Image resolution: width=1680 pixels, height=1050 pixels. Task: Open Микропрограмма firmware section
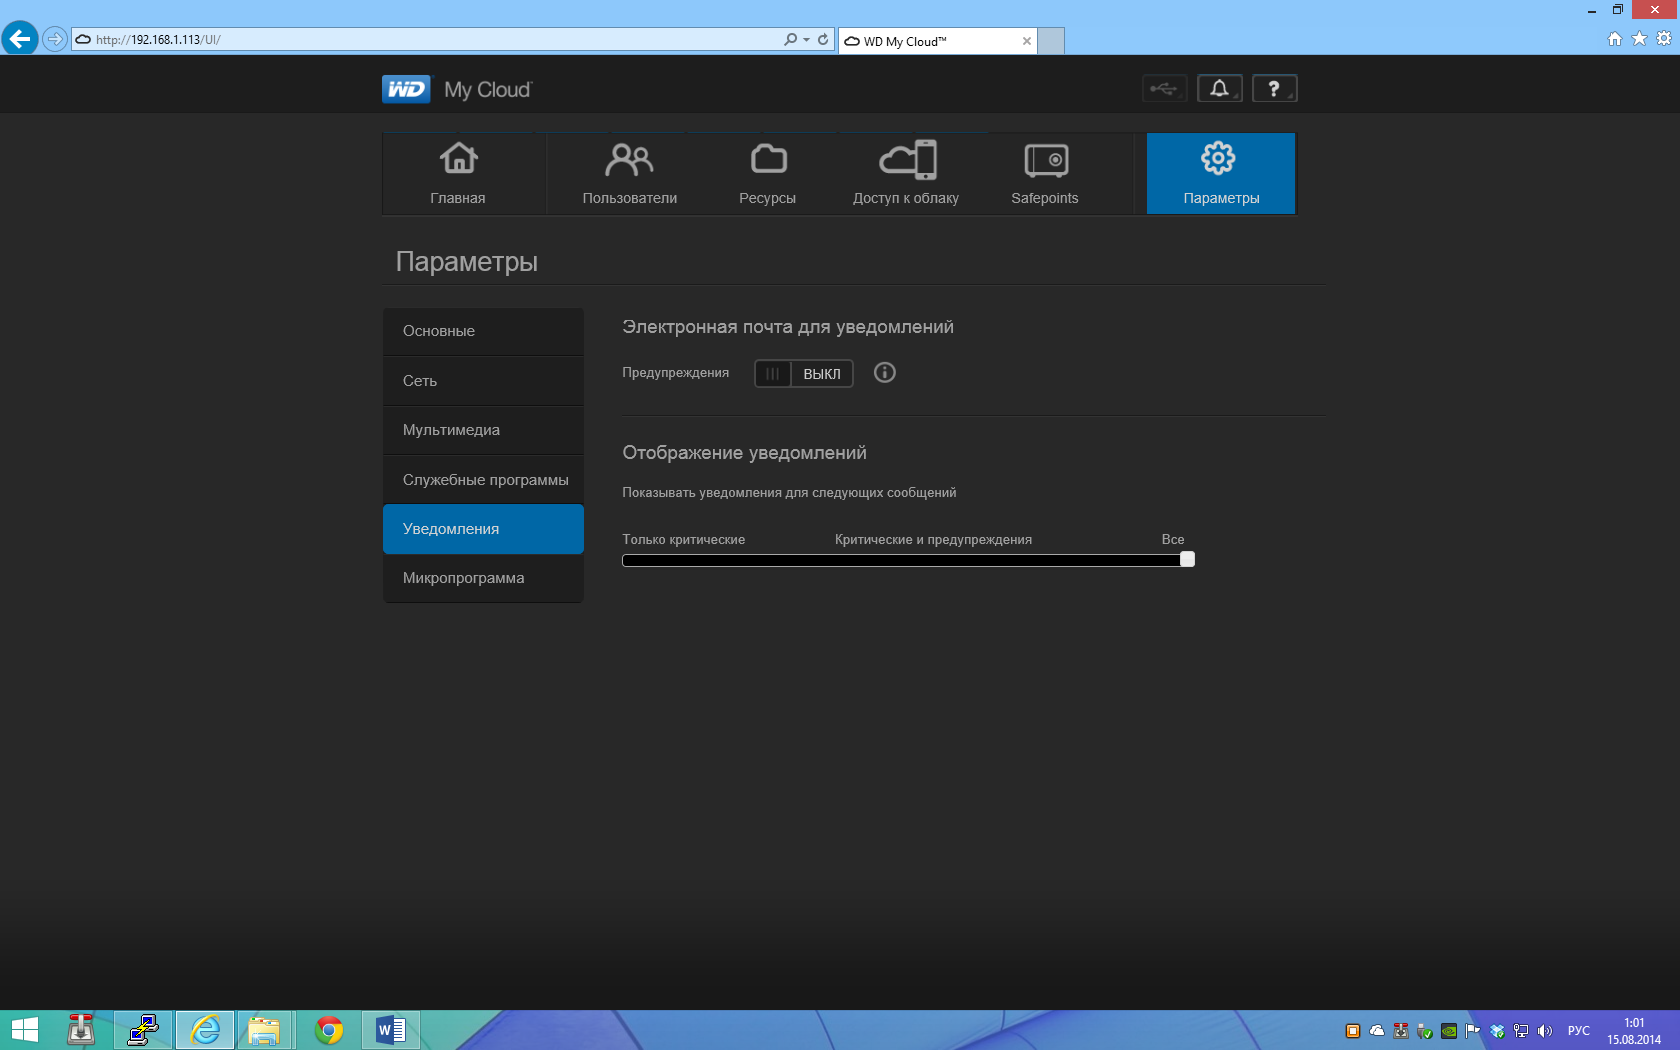point(483,578)
